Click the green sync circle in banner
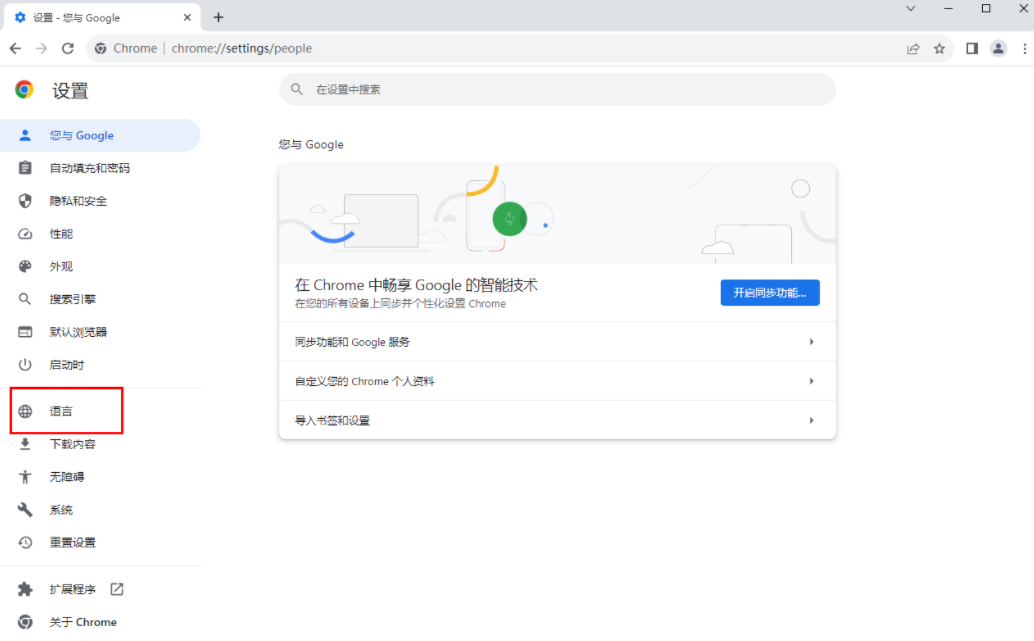 coord(510,219)
